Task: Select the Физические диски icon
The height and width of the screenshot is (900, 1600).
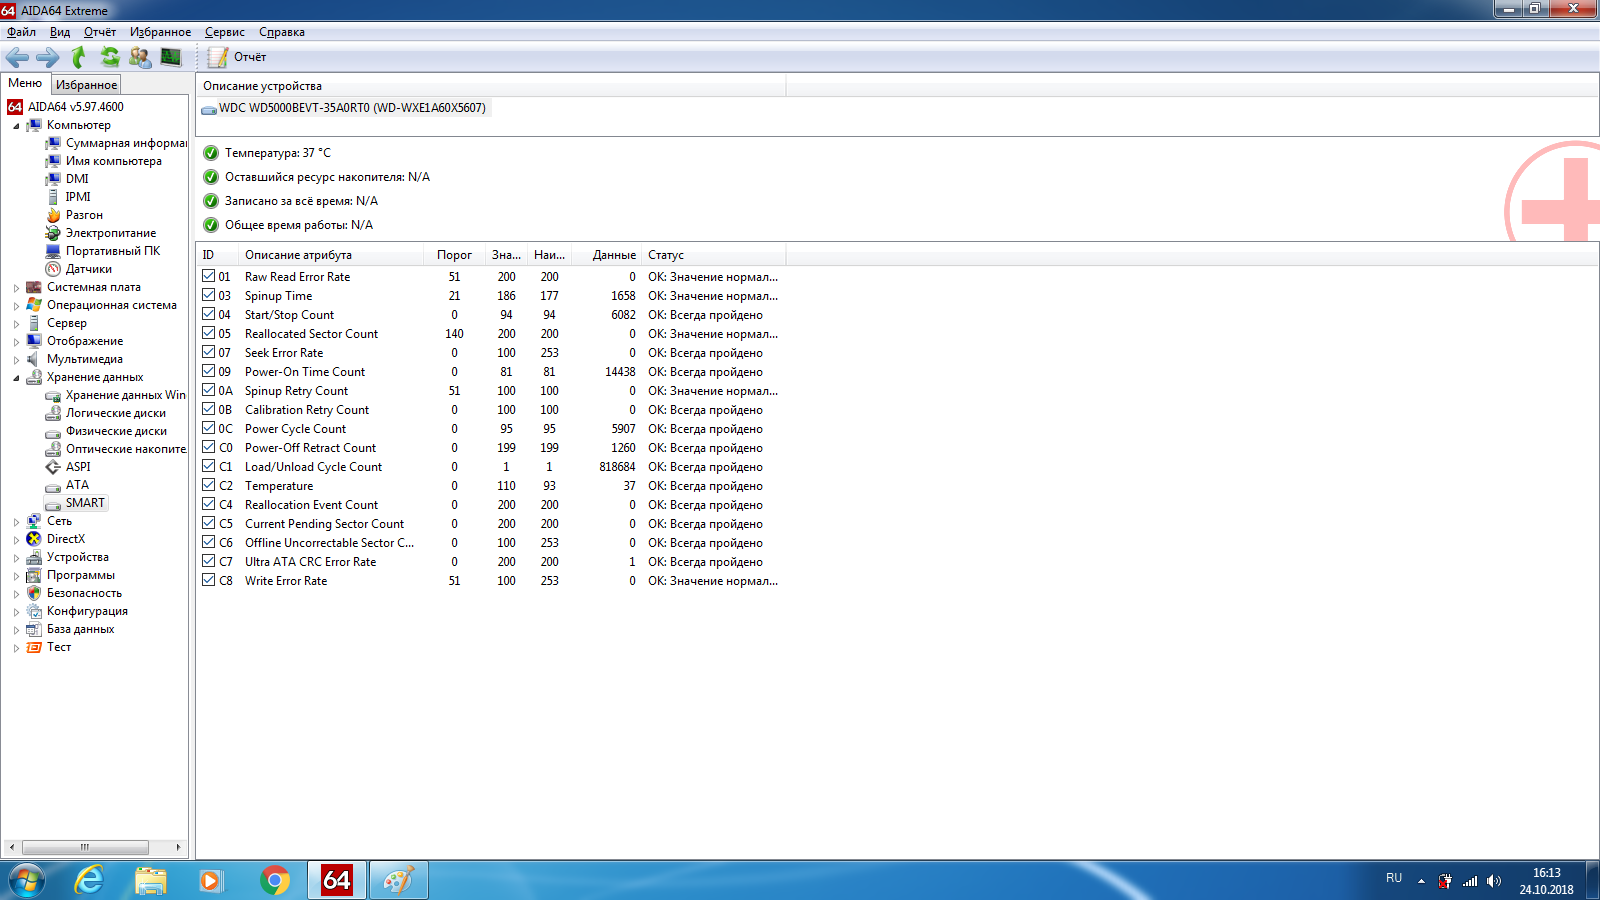Action: [53, 431]
